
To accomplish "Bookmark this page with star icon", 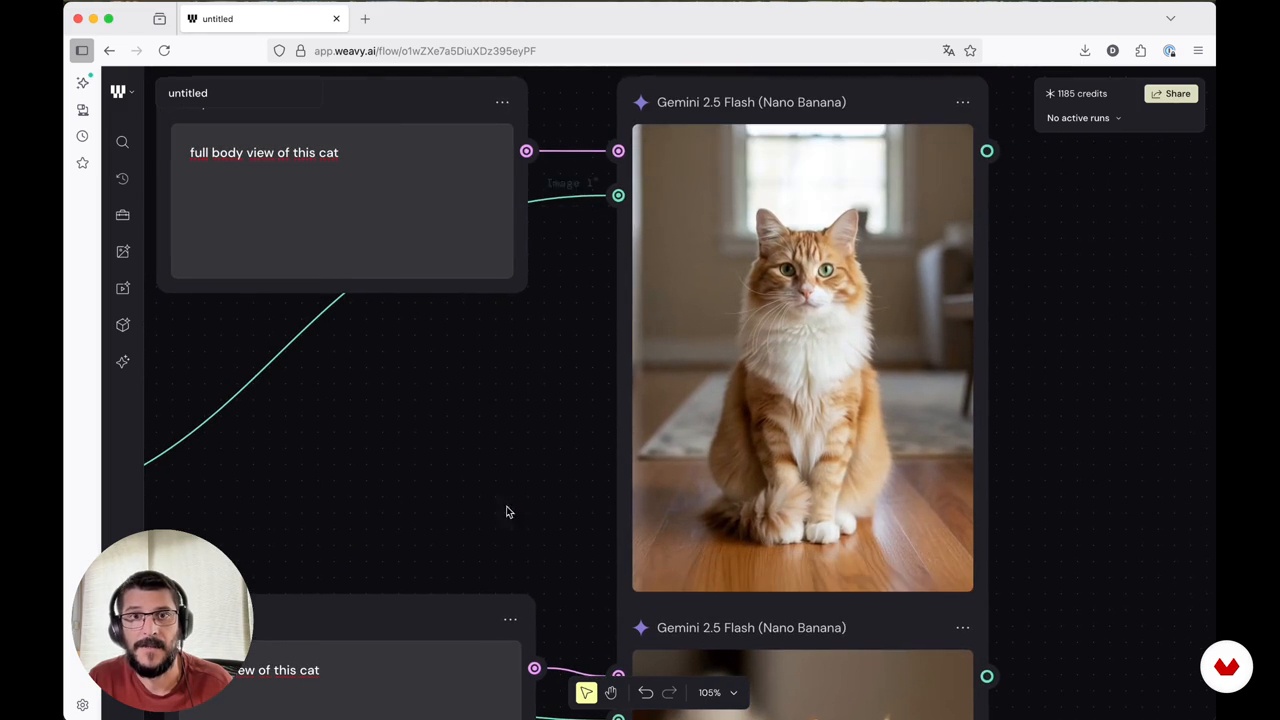I will [x=970, y=51].
